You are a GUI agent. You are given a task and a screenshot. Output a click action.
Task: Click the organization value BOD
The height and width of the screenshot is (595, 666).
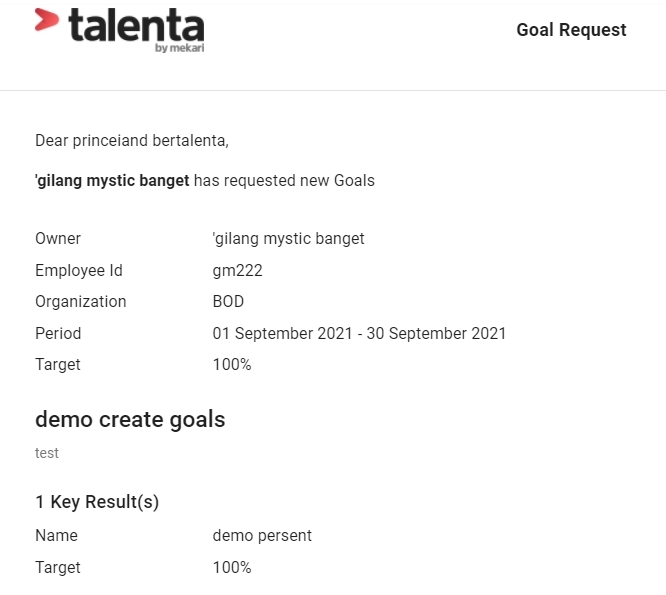(x=228, y=302)
